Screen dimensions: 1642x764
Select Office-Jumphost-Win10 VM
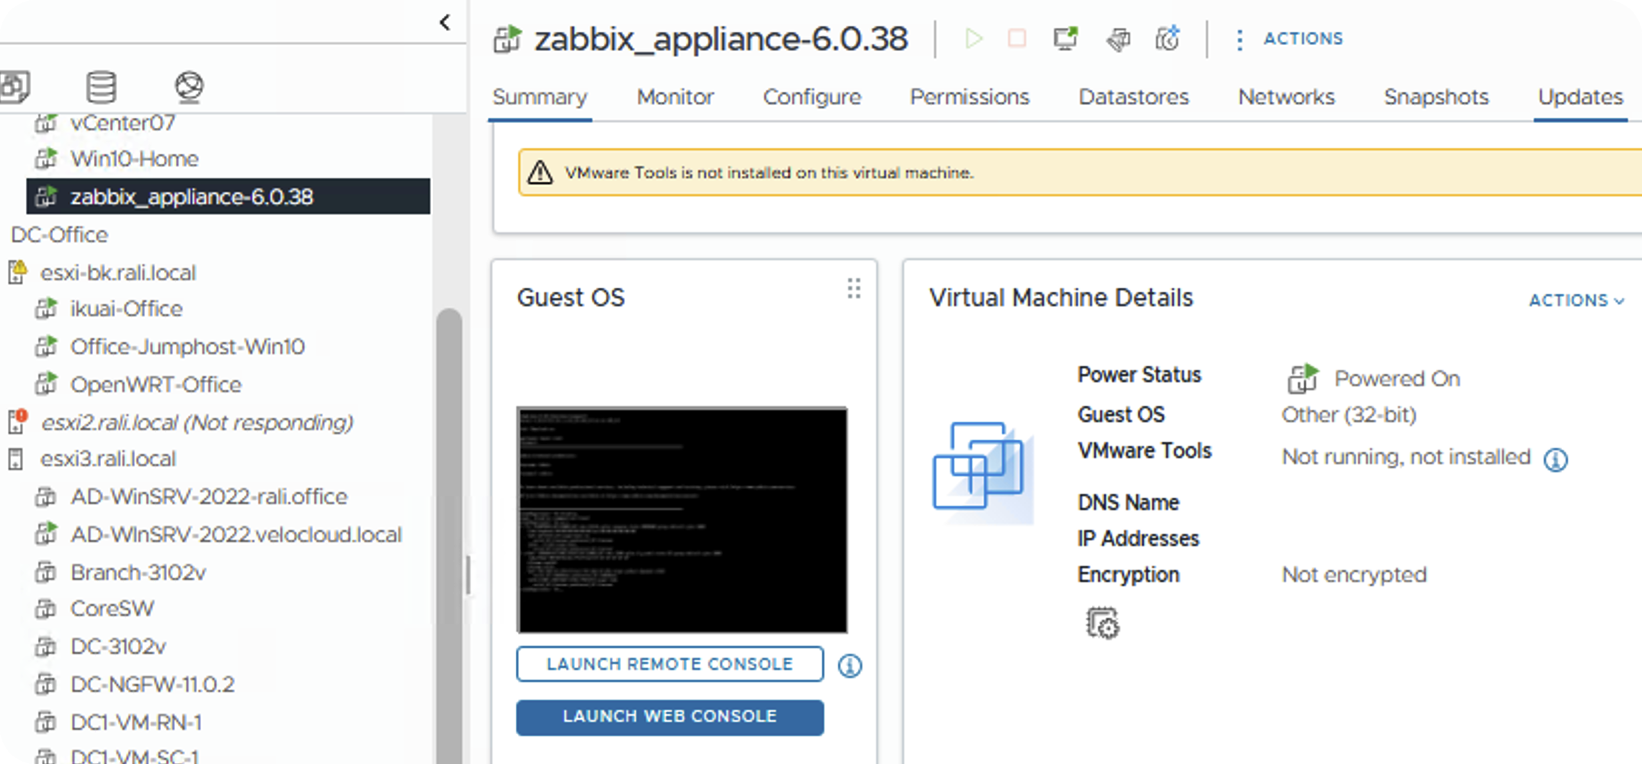click(x=187, y=347)
